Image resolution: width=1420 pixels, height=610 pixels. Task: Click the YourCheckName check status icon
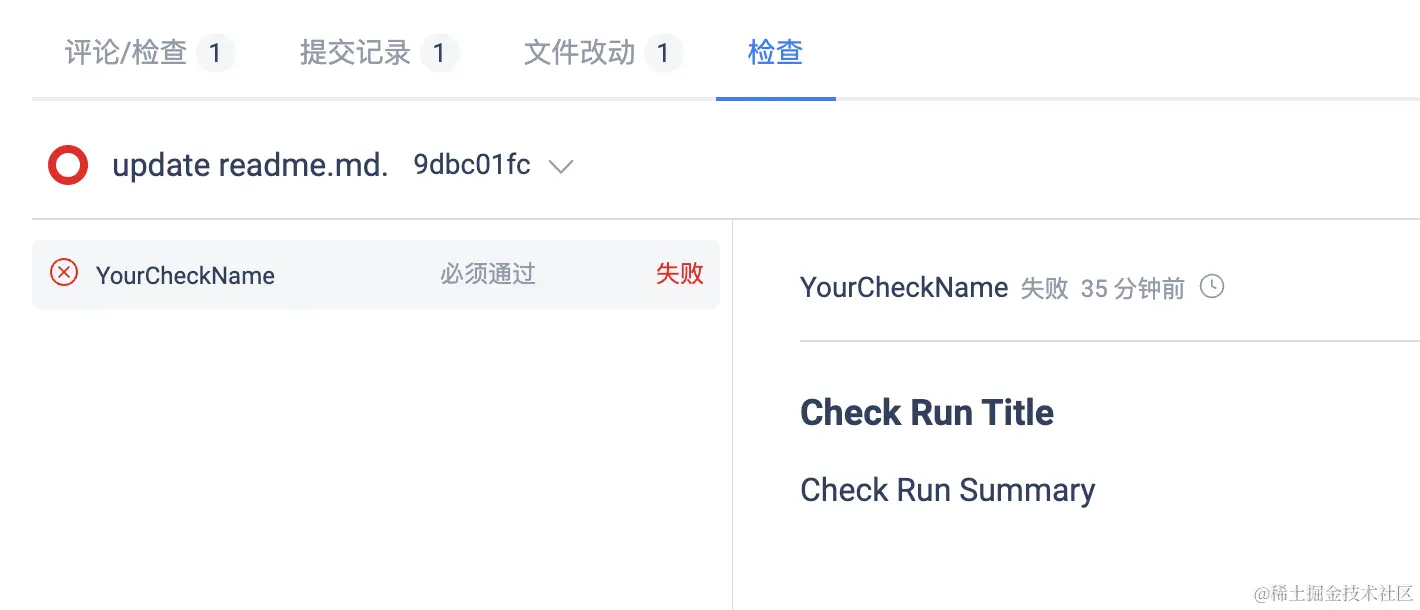click(x=63, y=272)
